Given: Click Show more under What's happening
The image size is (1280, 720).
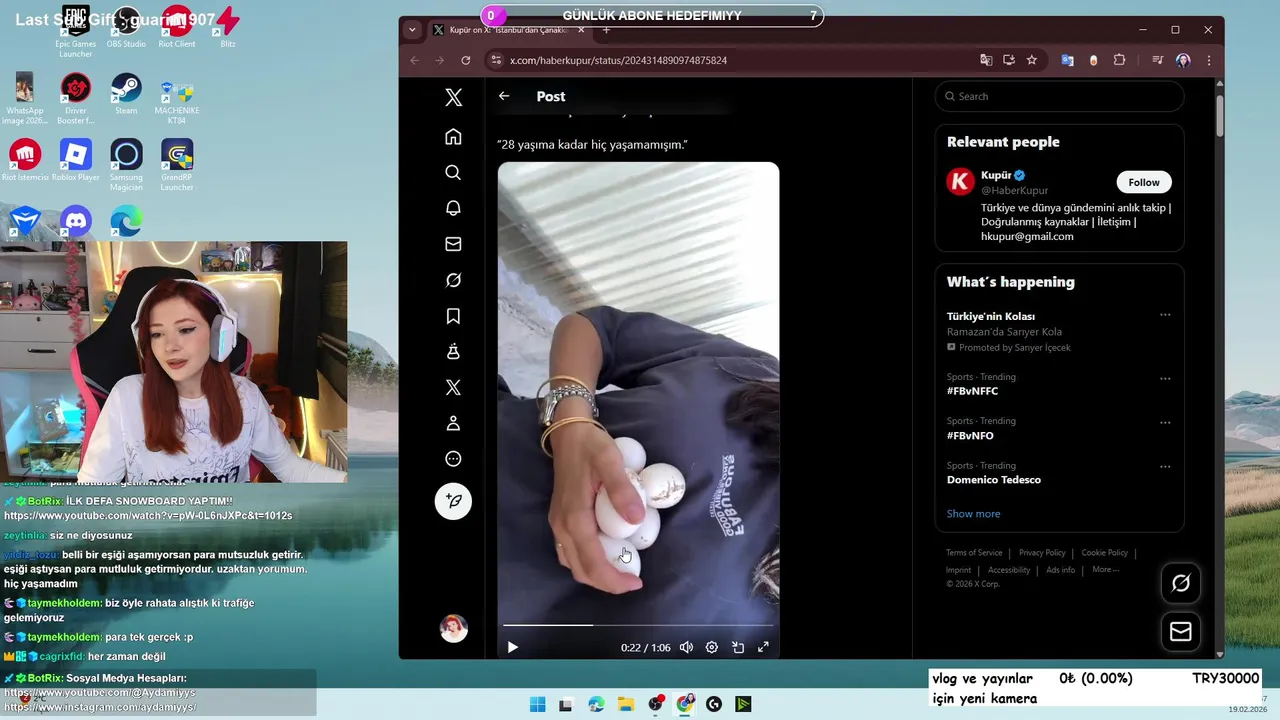Looking at the screenshot, I should (x=973, y=514).
